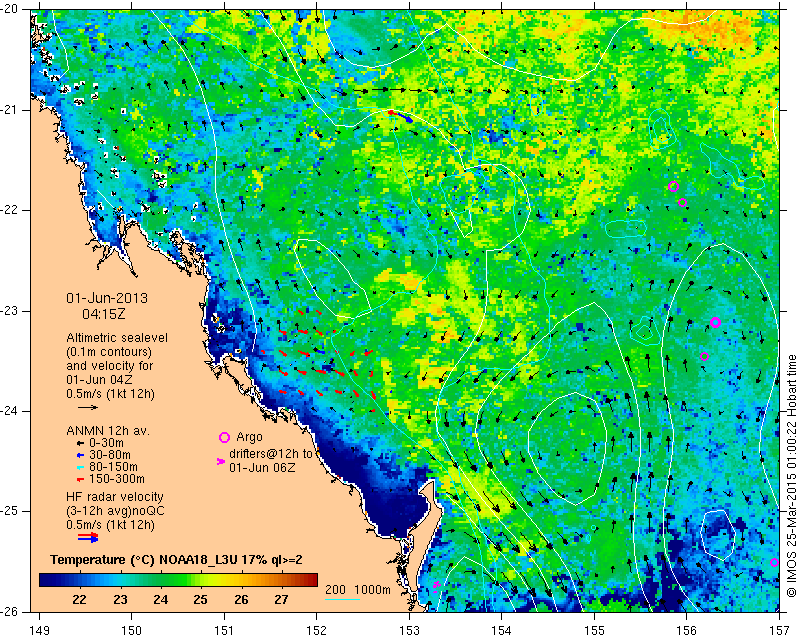This screenshot has width=800, height=640.
Task: Click latitude axis label -21
Action: [8, 110]
